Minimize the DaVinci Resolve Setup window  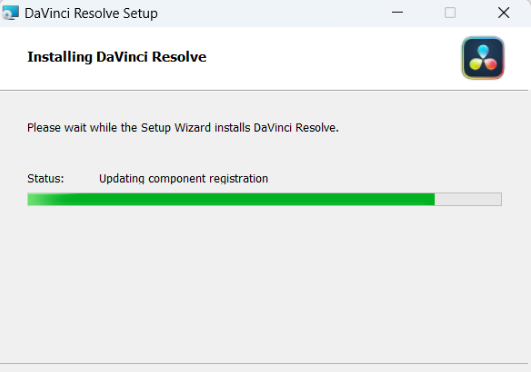click(397, 13)
